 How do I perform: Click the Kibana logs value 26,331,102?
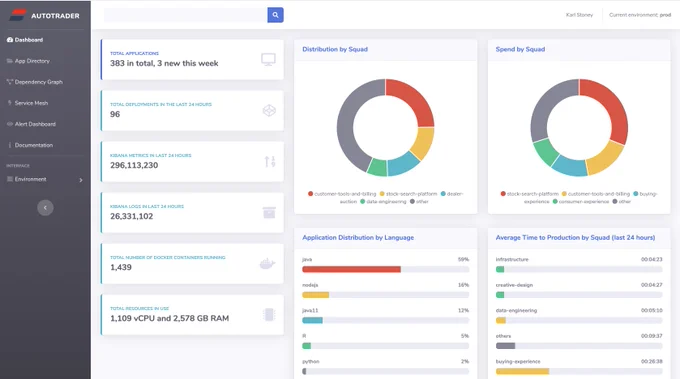pos(131,216)
